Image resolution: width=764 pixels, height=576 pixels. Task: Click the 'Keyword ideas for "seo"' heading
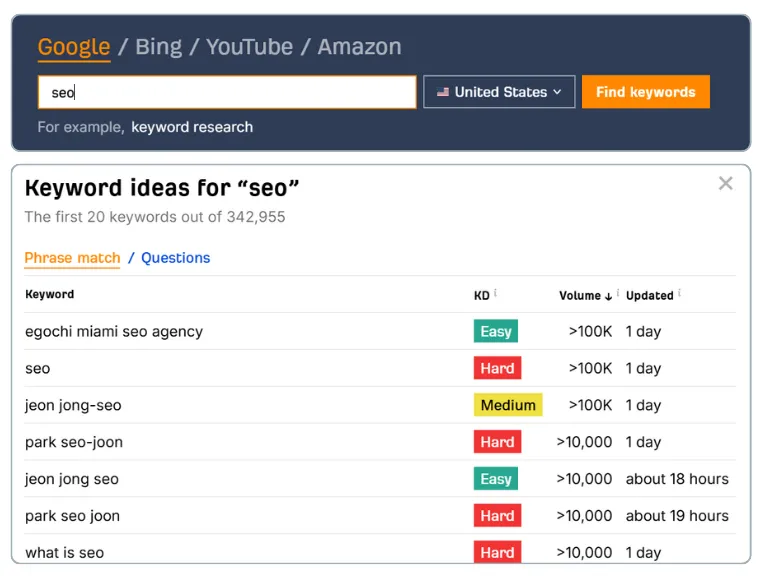click(x=162, y=188)
